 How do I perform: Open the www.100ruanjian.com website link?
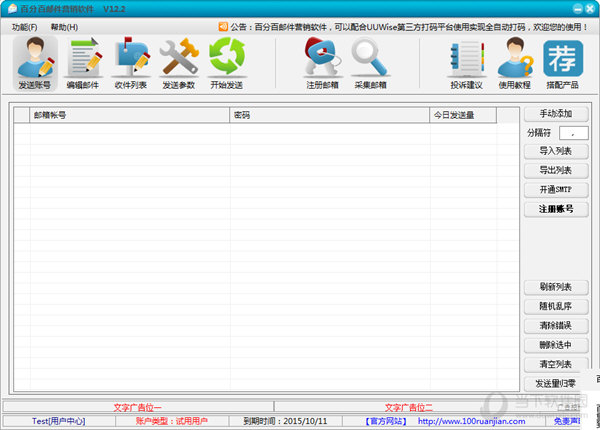(x=470, y=420)
